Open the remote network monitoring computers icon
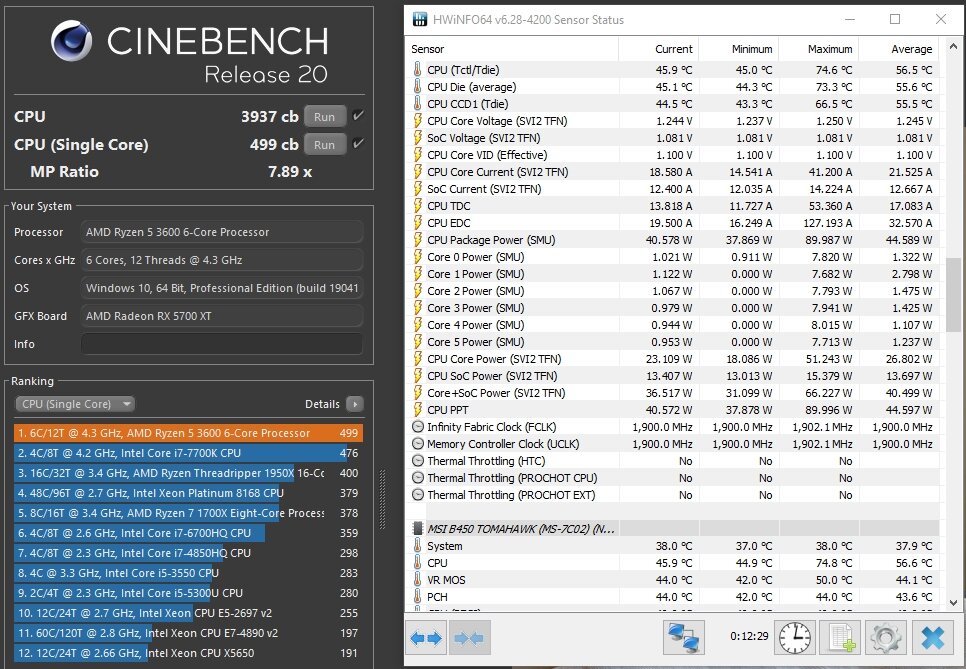The width and height of the screenshot is (966, 669). point(684,638)
